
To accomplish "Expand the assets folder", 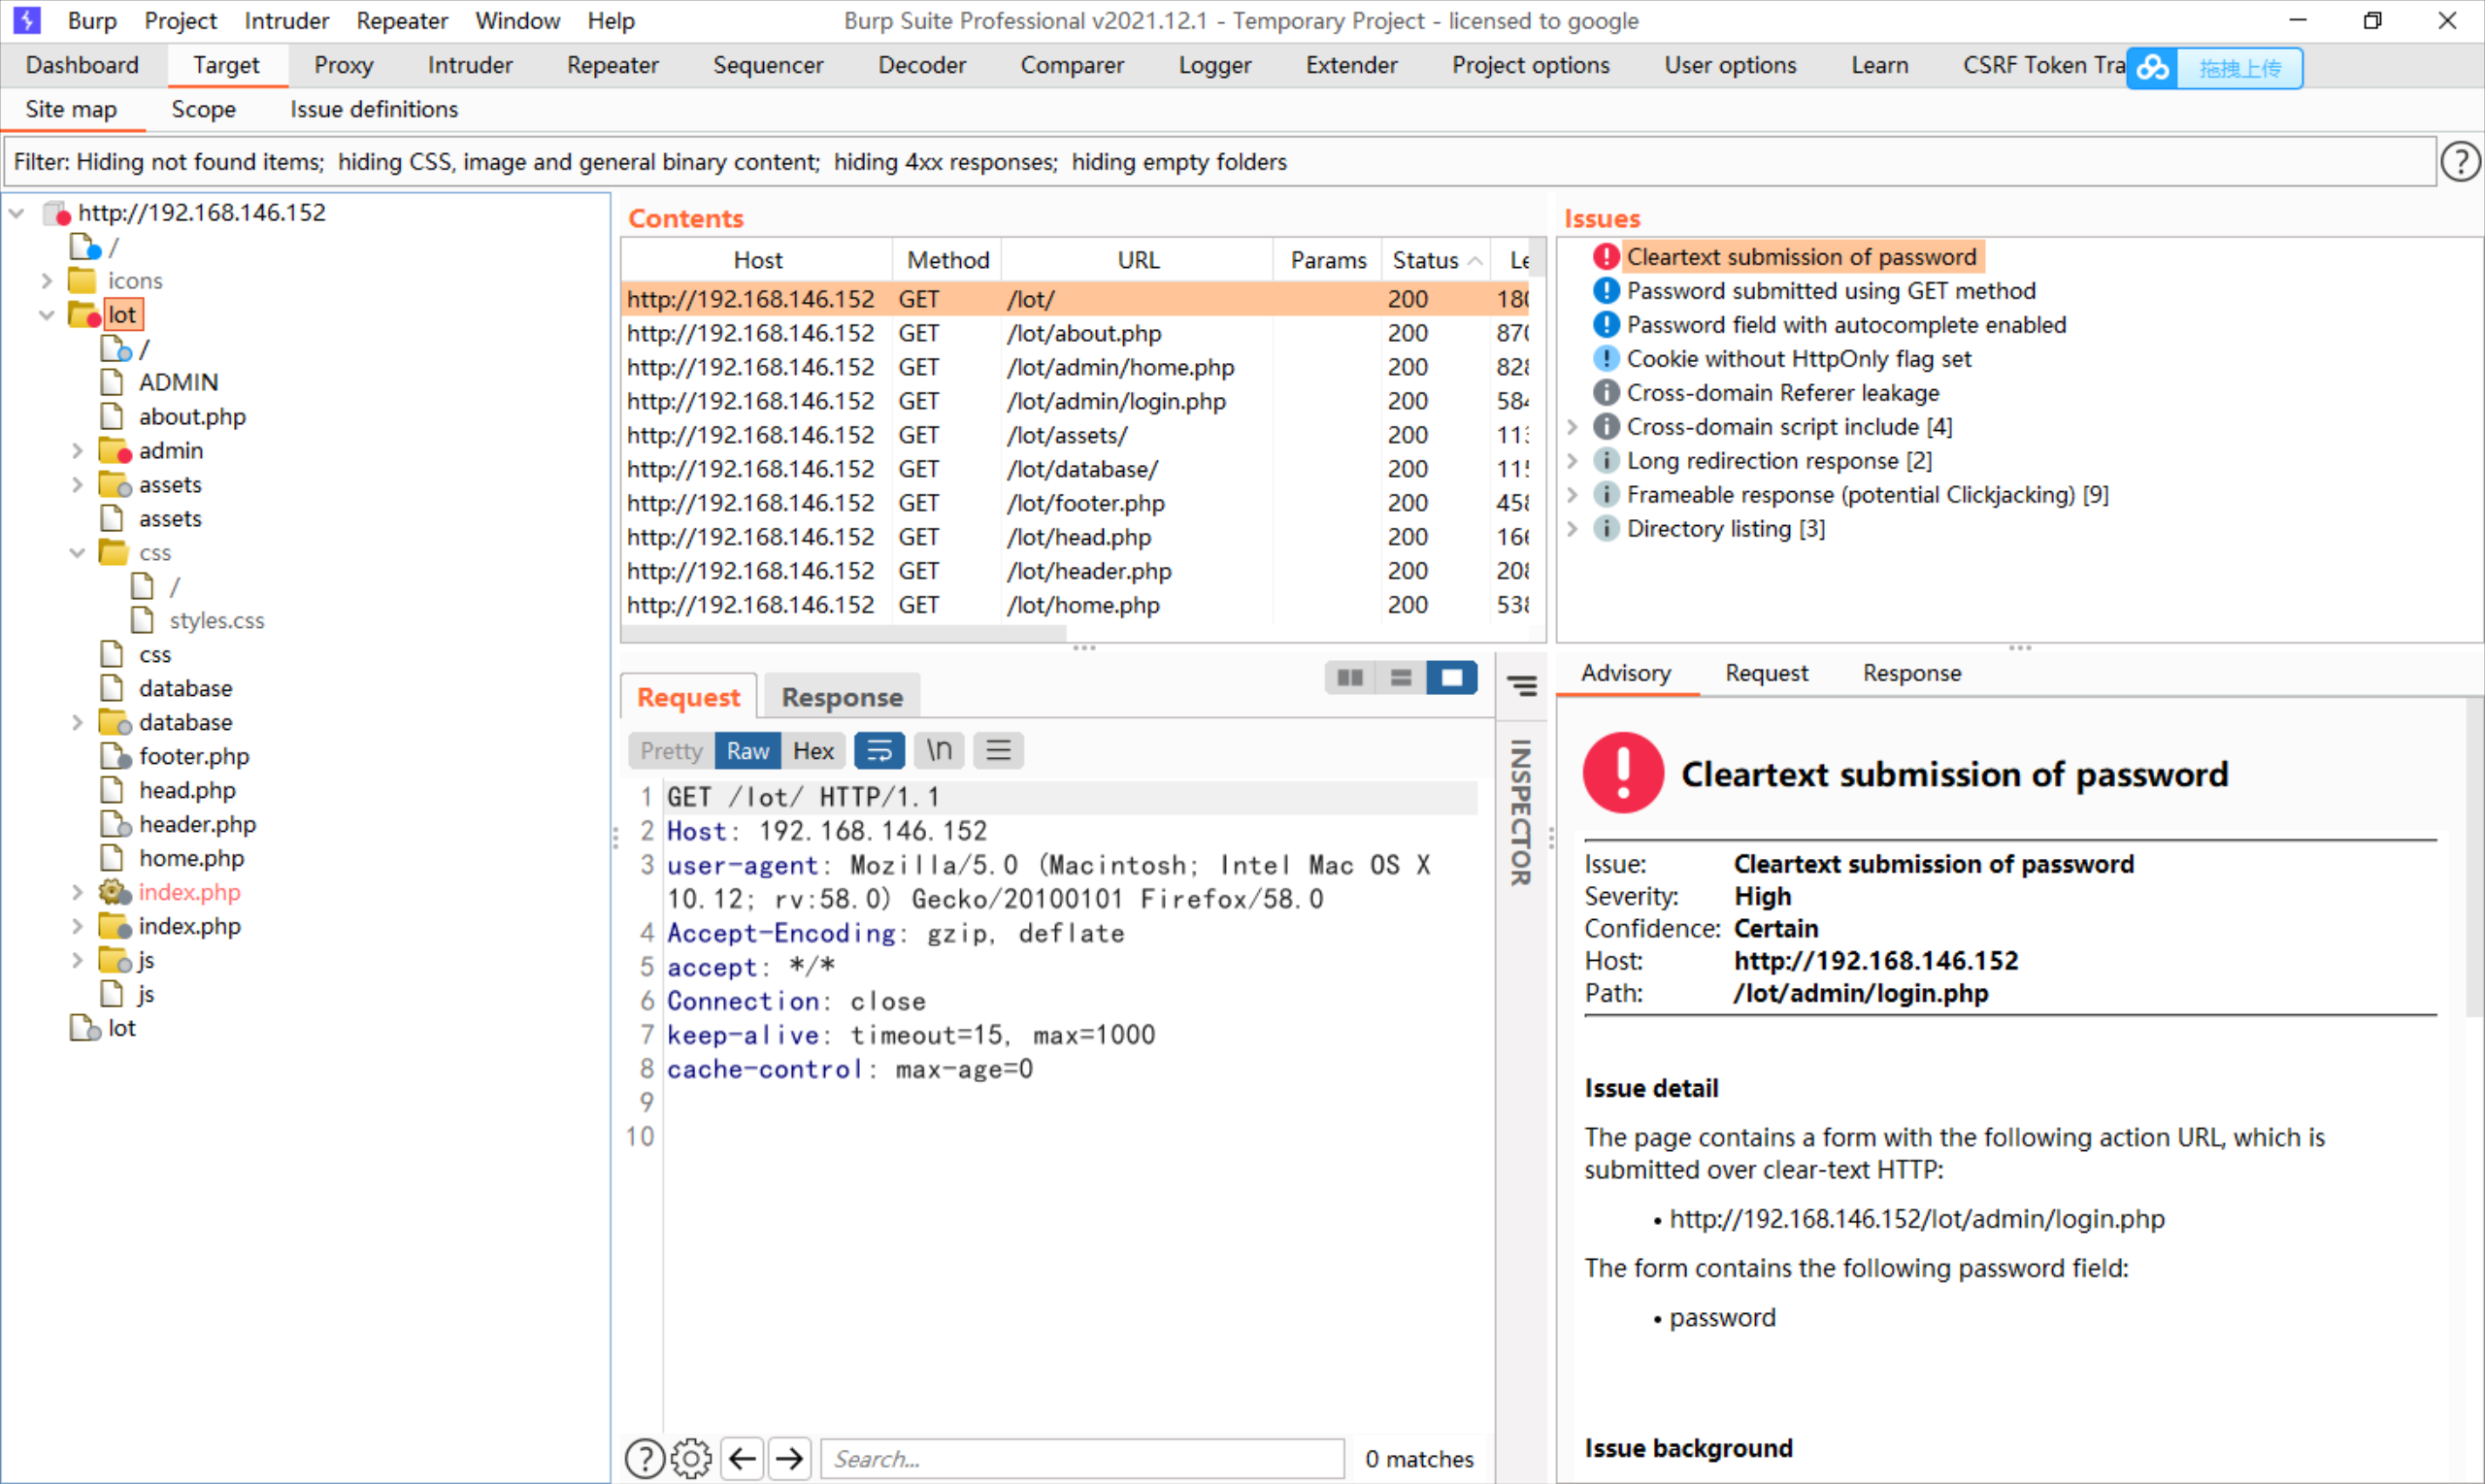I will click(78, 485).
